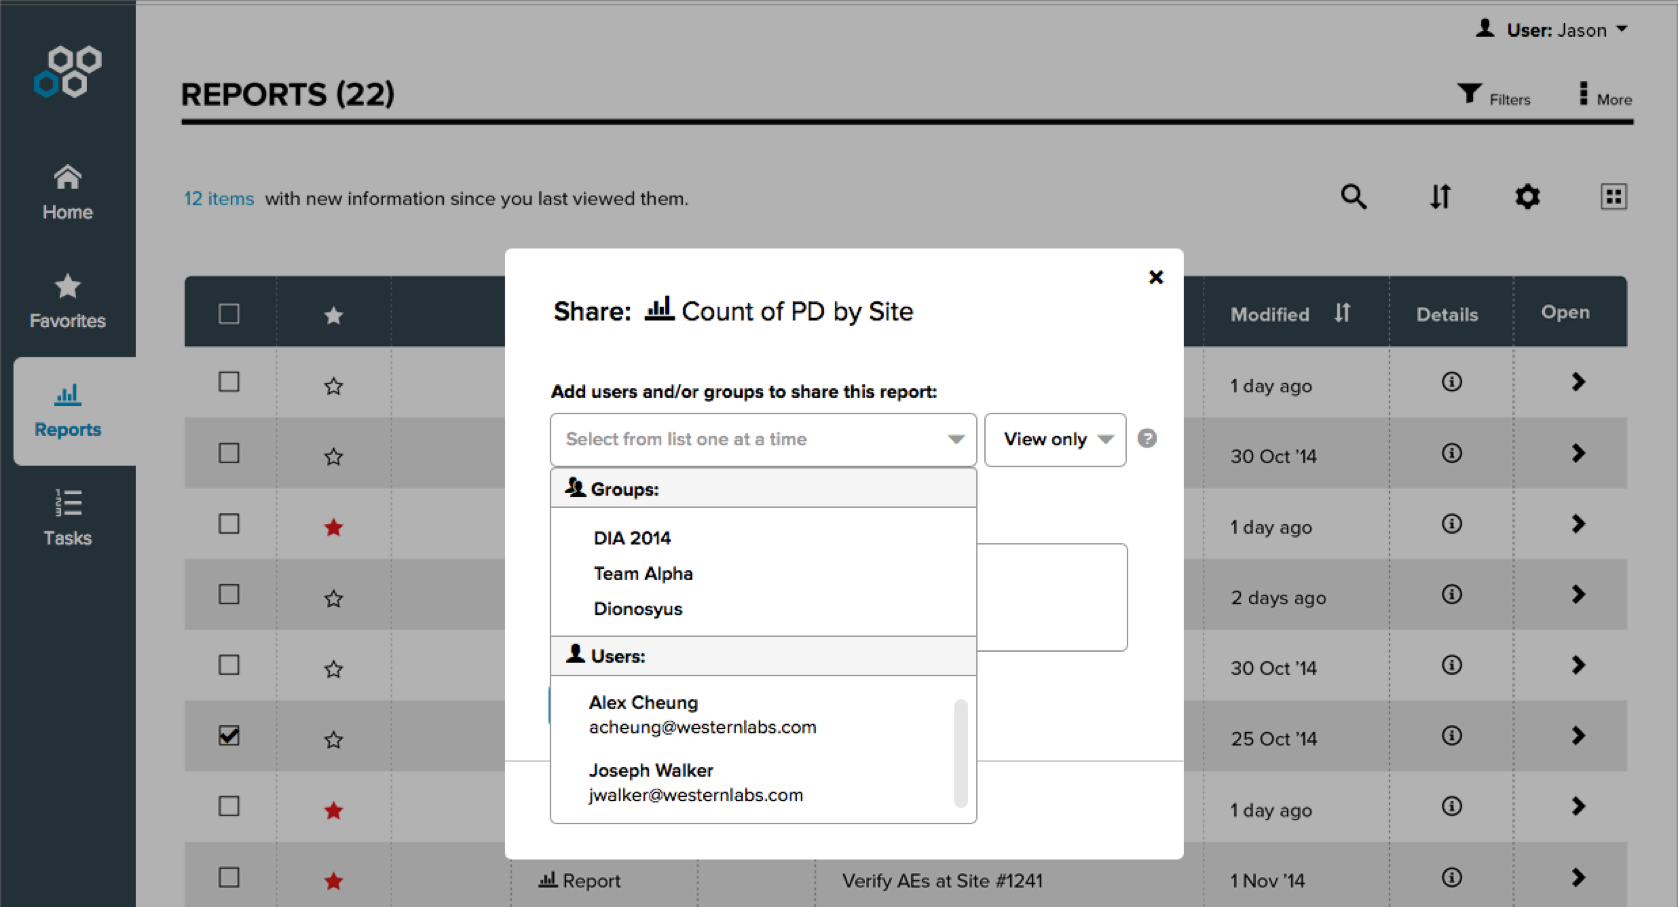This screenshot has width=1678, height=907.
Task: Open the View only permission dropdown
Action: coord(1055,439)
